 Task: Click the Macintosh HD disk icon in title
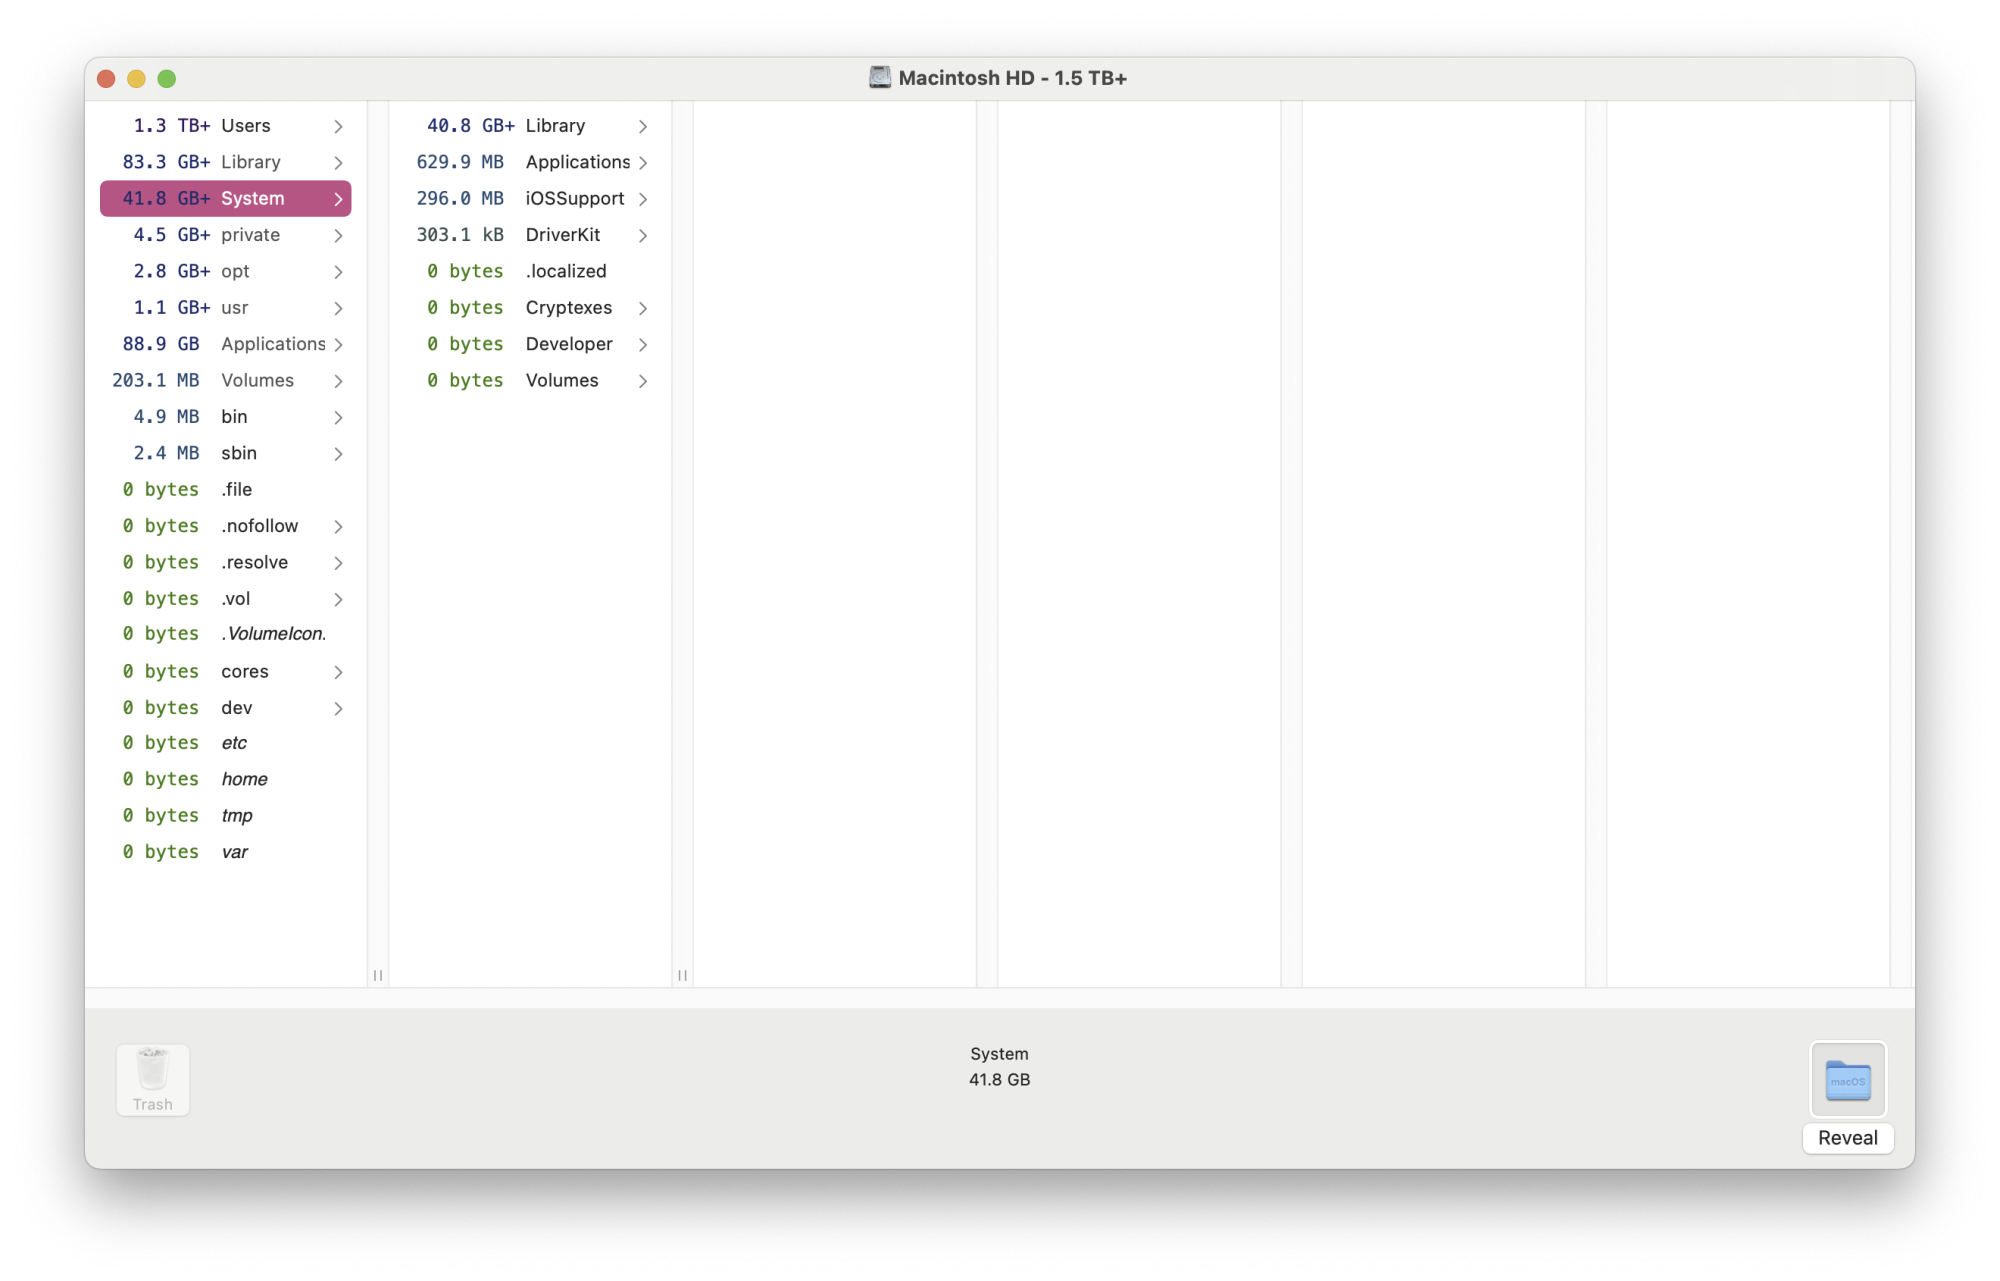point(879,78)
